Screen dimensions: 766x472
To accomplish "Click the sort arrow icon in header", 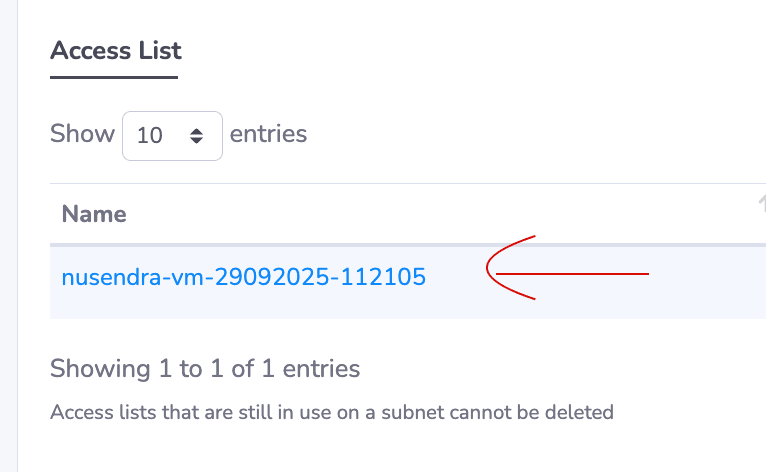I will [760, 204].
